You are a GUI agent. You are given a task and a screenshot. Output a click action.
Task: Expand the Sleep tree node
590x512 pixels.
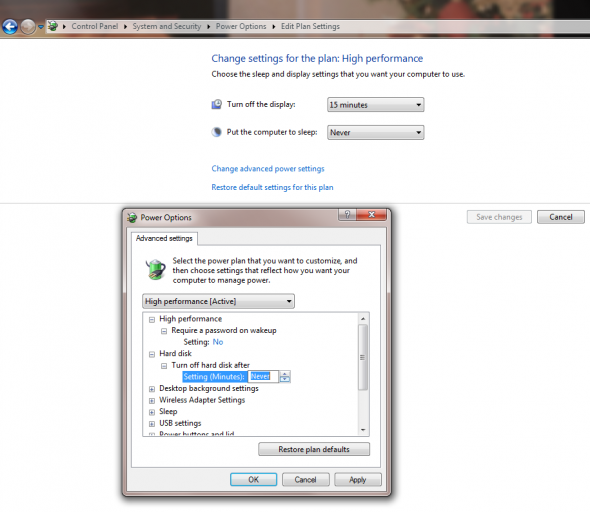152,412
